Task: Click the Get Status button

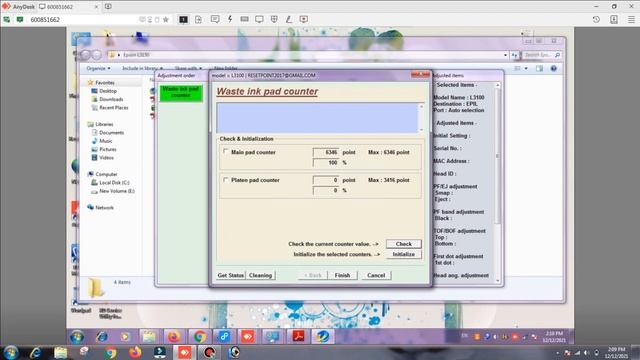Action: coord(231,275)
